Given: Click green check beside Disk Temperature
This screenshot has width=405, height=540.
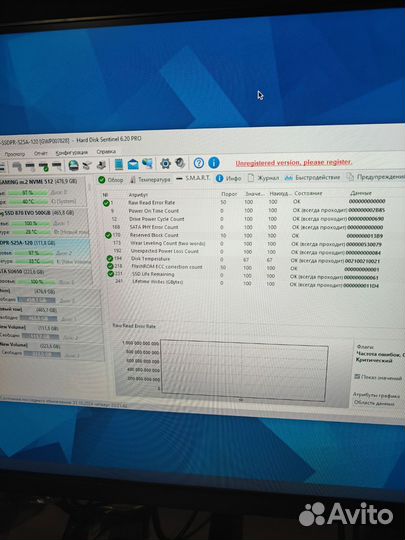Looking at the screenshot, I should 110,259.
